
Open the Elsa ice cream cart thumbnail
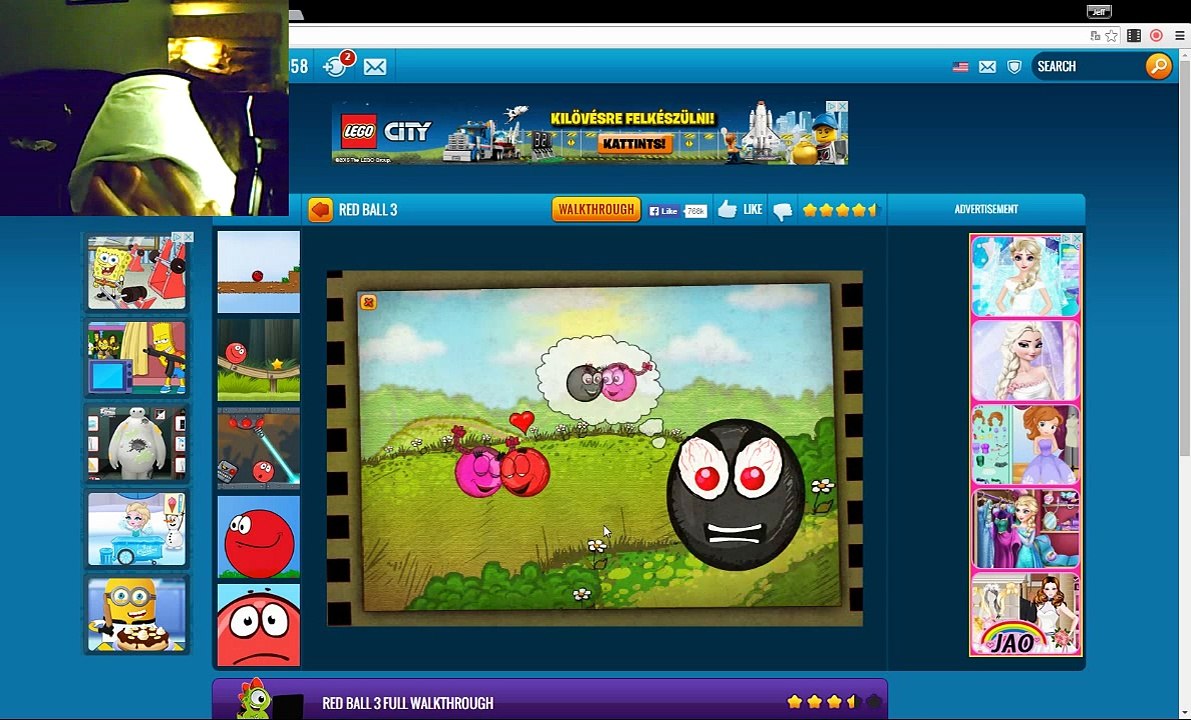click(137, 529)
